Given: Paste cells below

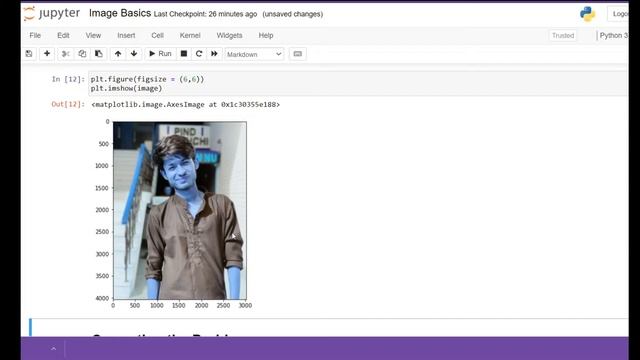Looking at the screenshot, I should point(99,54).
